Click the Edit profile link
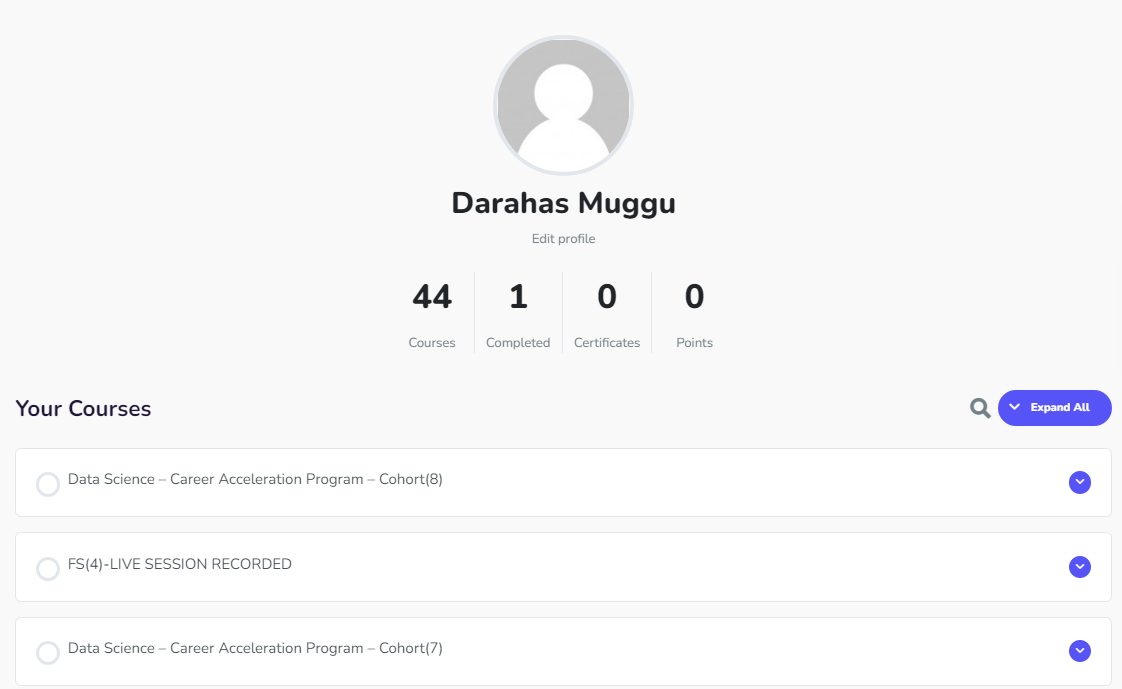This screenshot has width=1122, height=689. tap(563, 239)
